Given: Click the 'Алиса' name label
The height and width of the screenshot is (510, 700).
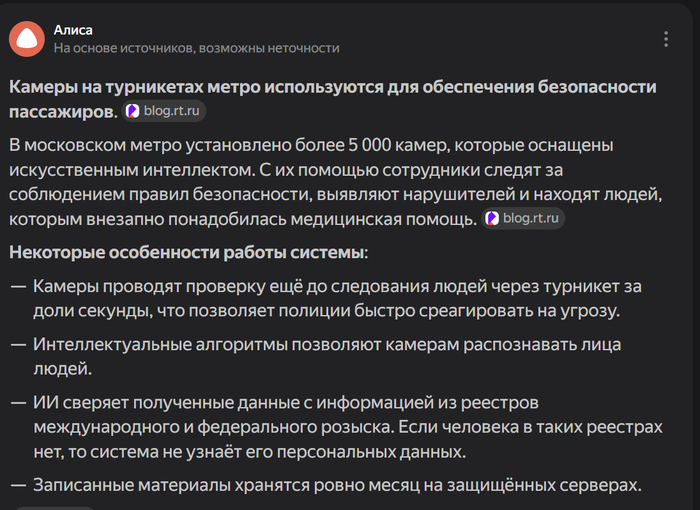Looking at the screenshot, I should 74,30.
